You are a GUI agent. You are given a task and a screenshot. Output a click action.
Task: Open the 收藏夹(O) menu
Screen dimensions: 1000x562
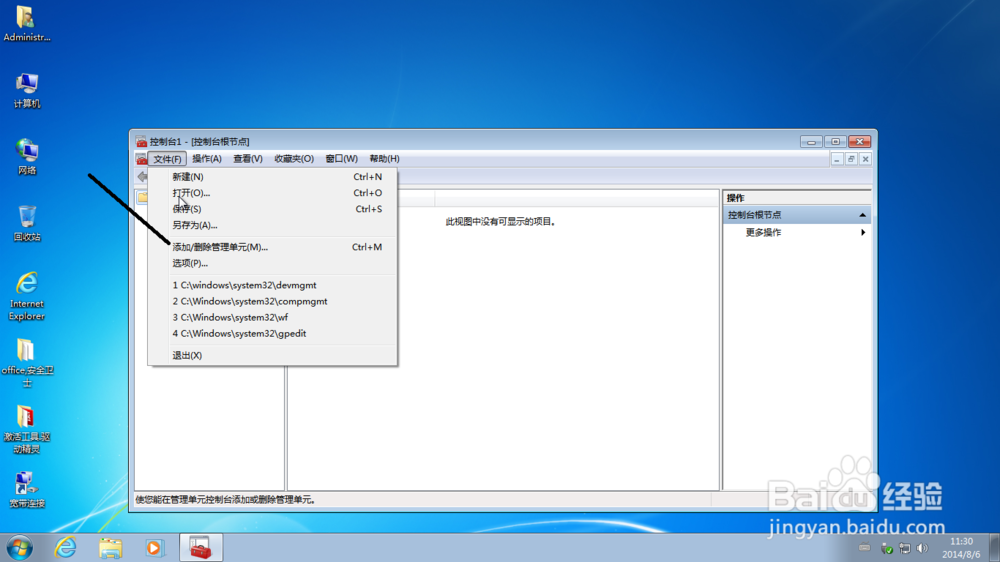pyautogui.click(x=294, y=159)
